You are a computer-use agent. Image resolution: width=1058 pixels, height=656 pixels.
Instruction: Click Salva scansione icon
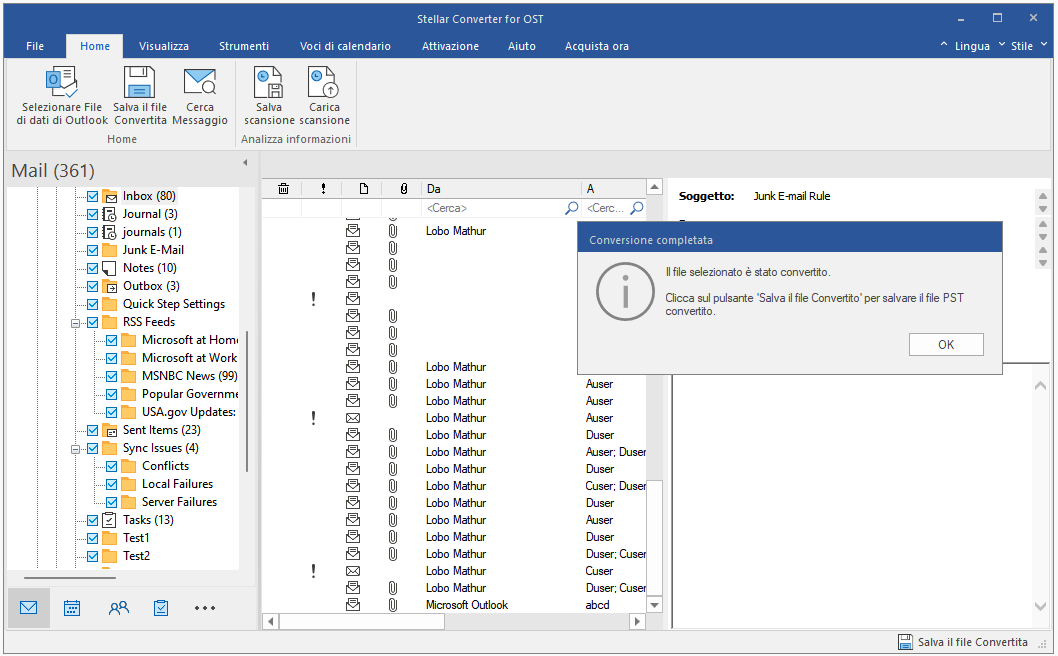tap(269, 84)
